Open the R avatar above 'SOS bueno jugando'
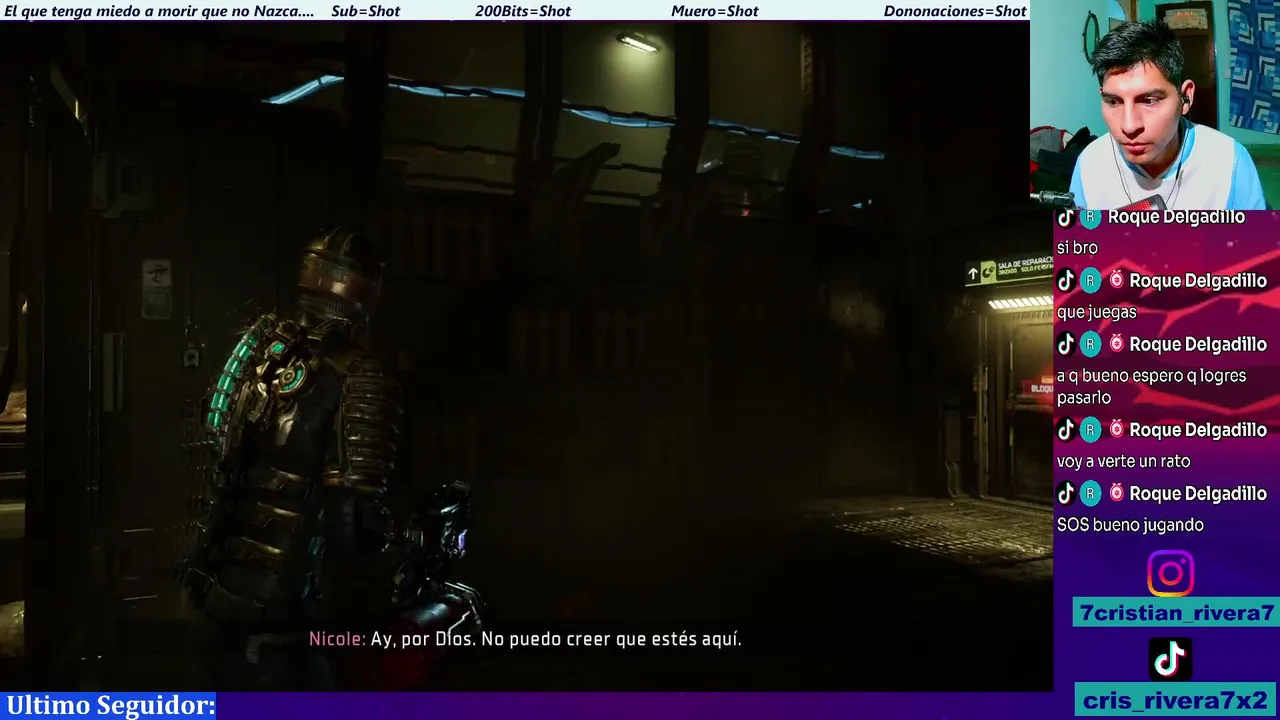Image resolution: width=1280 pixels, height=720 pixels. [1090, 493]
